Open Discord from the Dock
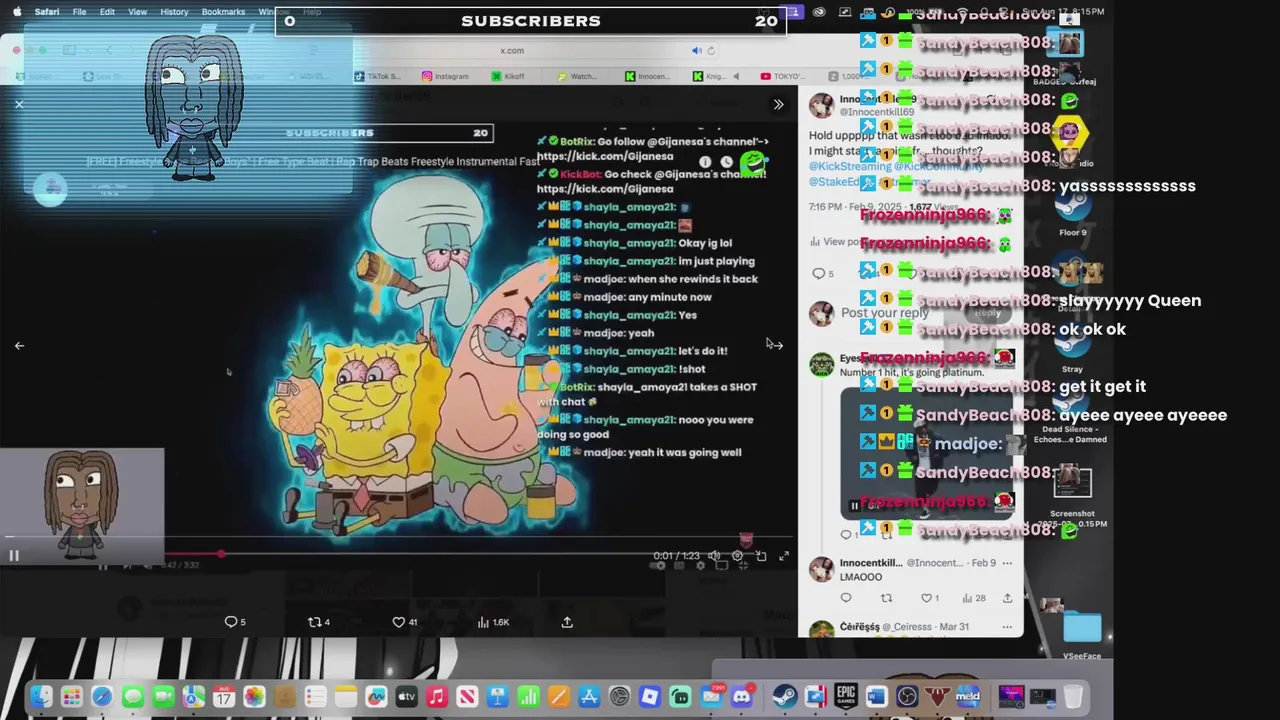Image resolution: width=1280 pixels, height=720 pixels. pyautogui.click(x=742, y=697)
